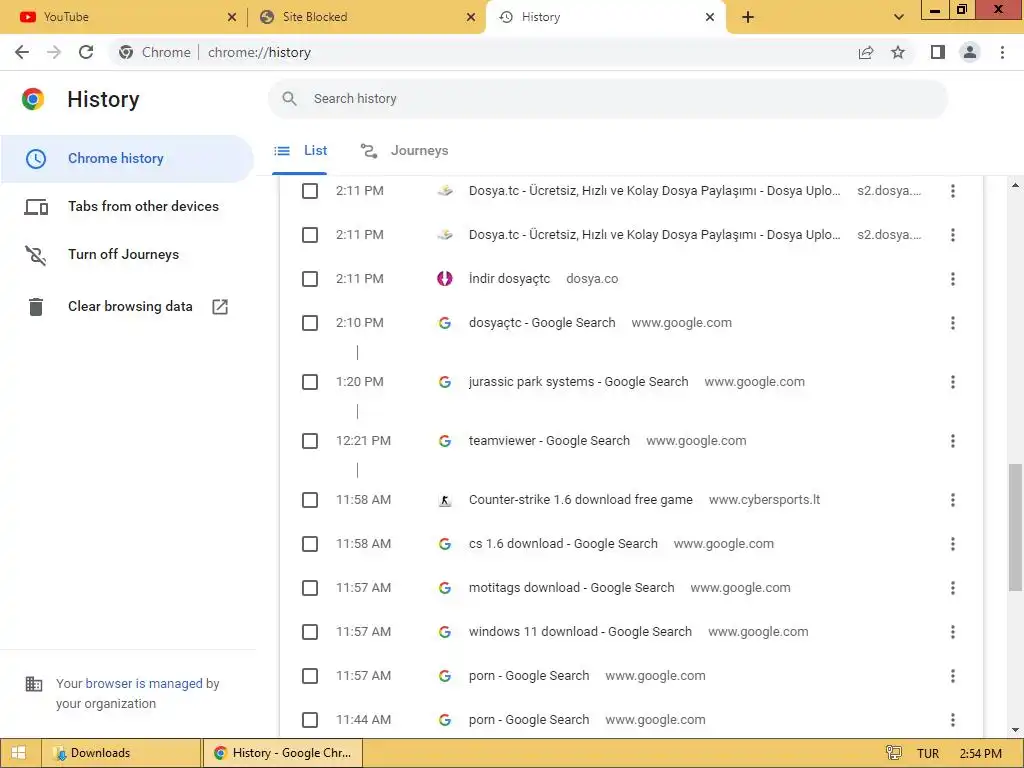Click the system tray network icon
Viewport: 1024px width, 768px height.
893,753
